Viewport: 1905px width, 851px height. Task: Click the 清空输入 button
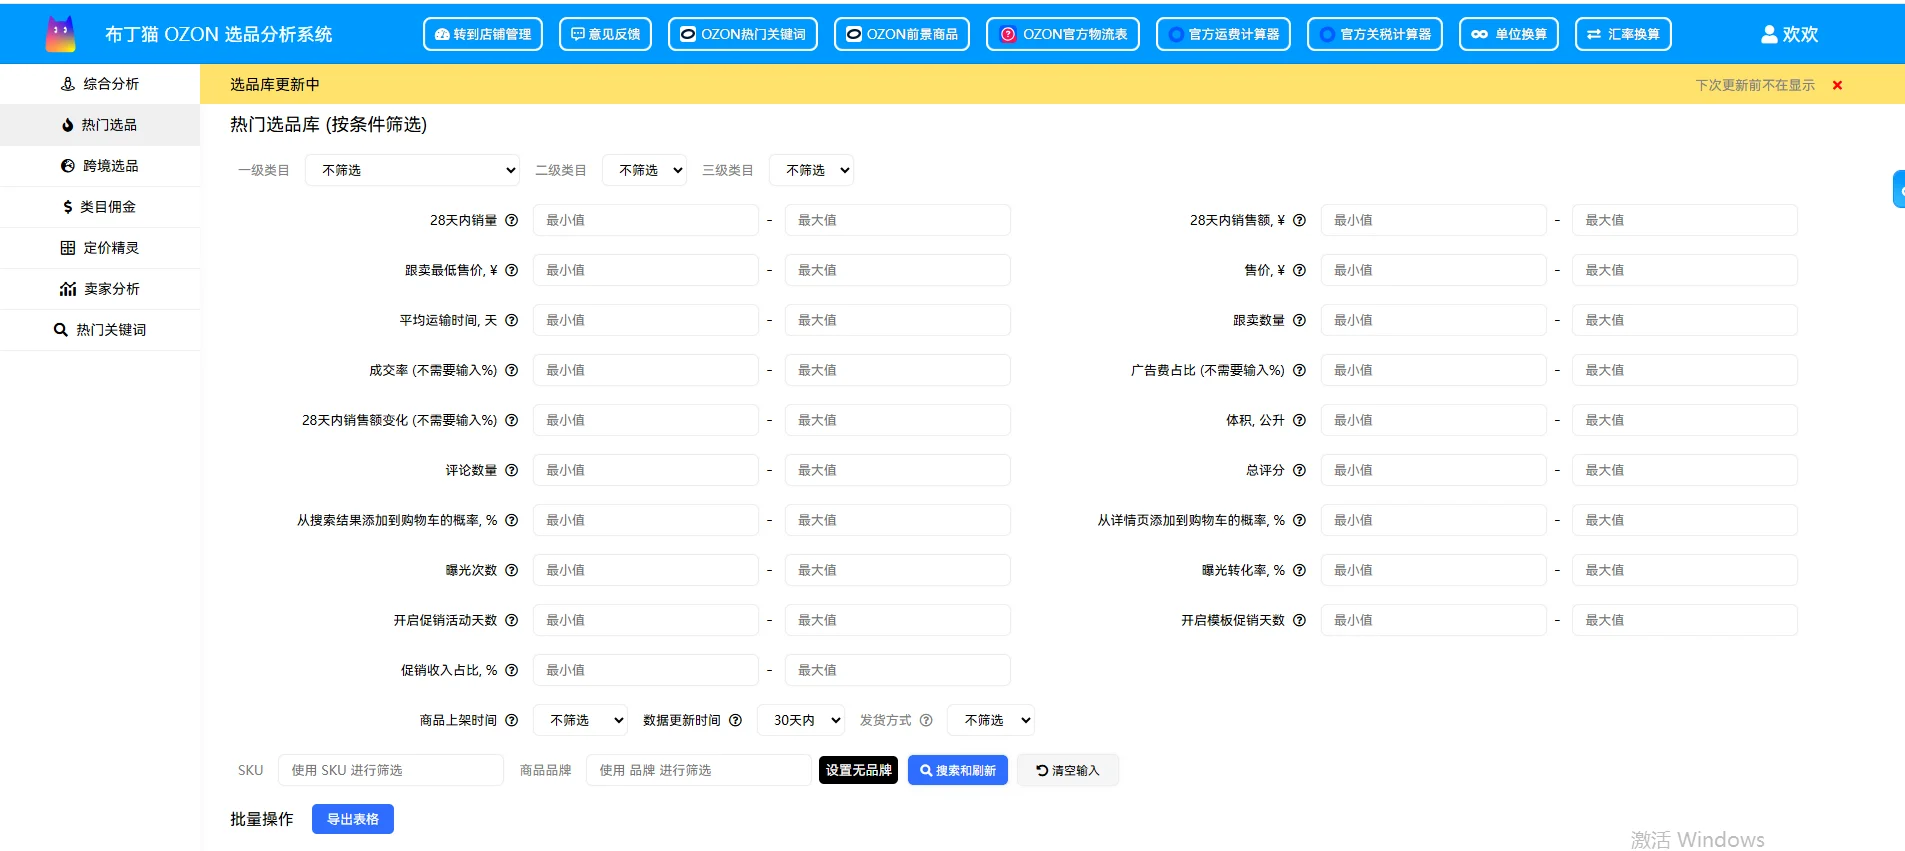point(1068,770)
